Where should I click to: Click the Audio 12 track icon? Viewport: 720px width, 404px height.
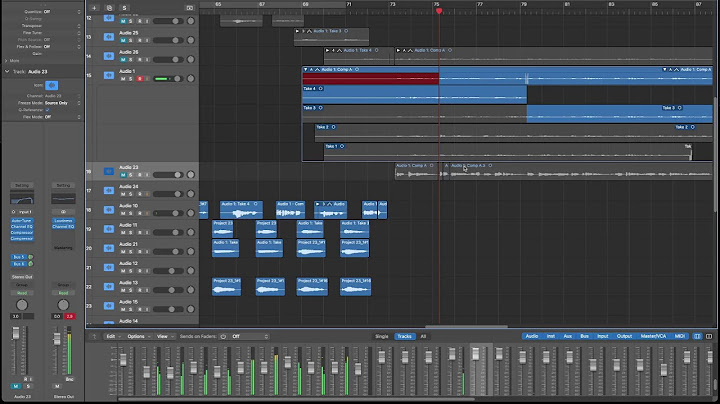click(x=109, y=268)
